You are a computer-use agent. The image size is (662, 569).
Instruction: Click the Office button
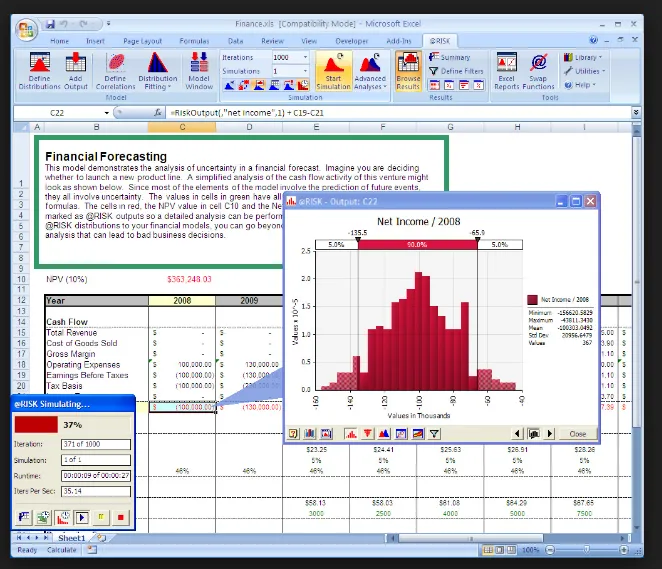point(26,30)
